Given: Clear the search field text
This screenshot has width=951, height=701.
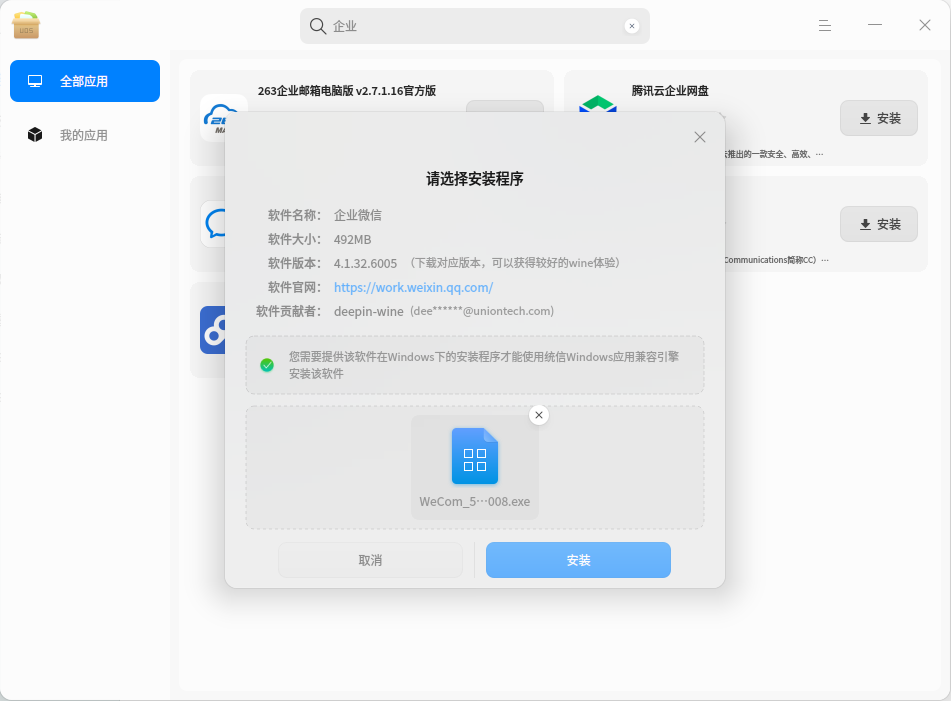Looking at the screenshot, I should pyautogui.click(x=631, y=26).
